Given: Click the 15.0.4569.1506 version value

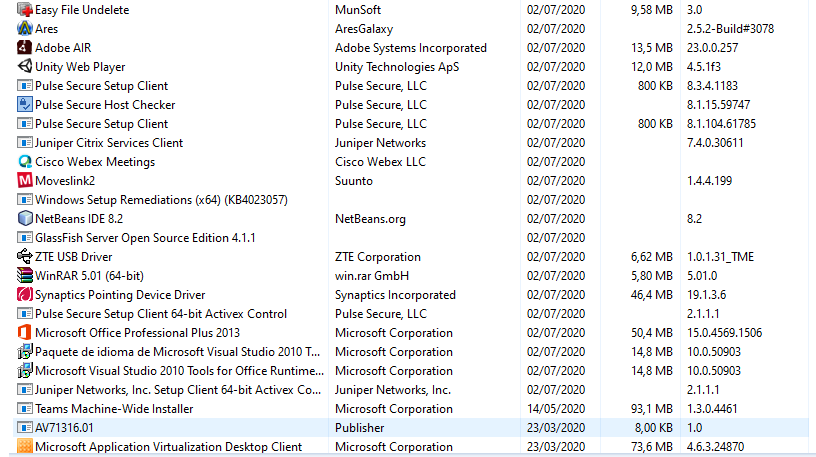Looking at the screenshot, I should [724, 333].
